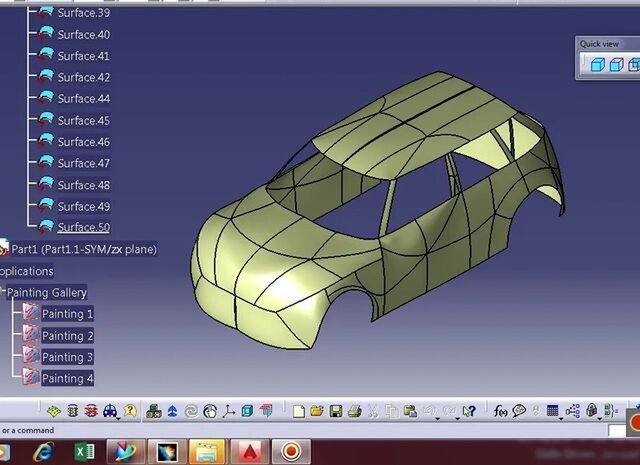
Task: Select Surface.49 in the tree
Action: [84, 206]
